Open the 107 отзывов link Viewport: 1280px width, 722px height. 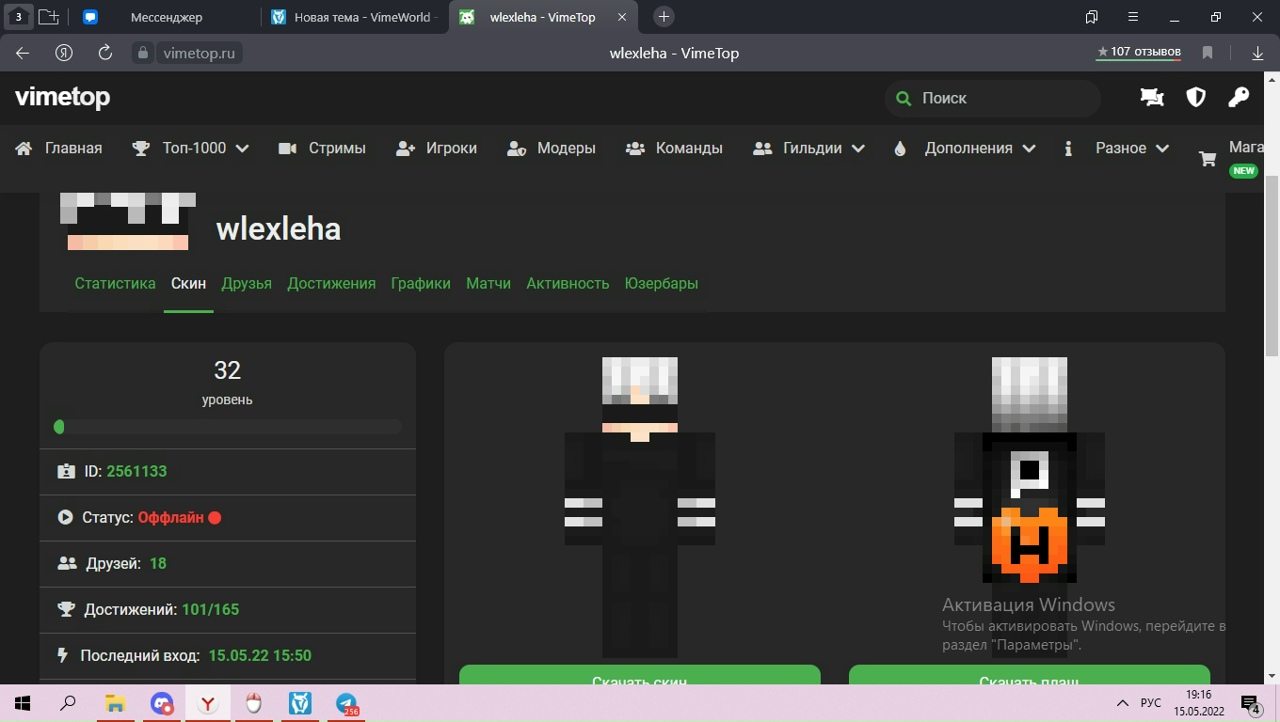point(1138,51)
